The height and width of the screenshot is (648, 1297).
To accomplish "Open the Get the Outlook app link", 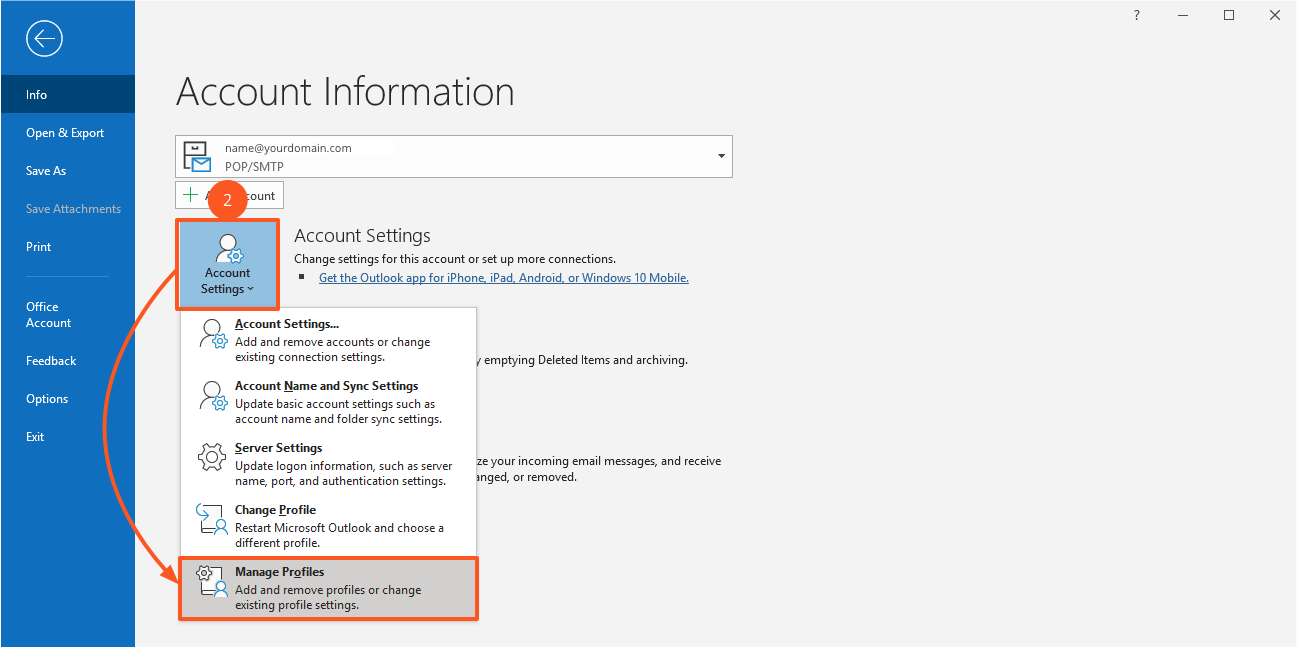I will (x=503, y=278).
